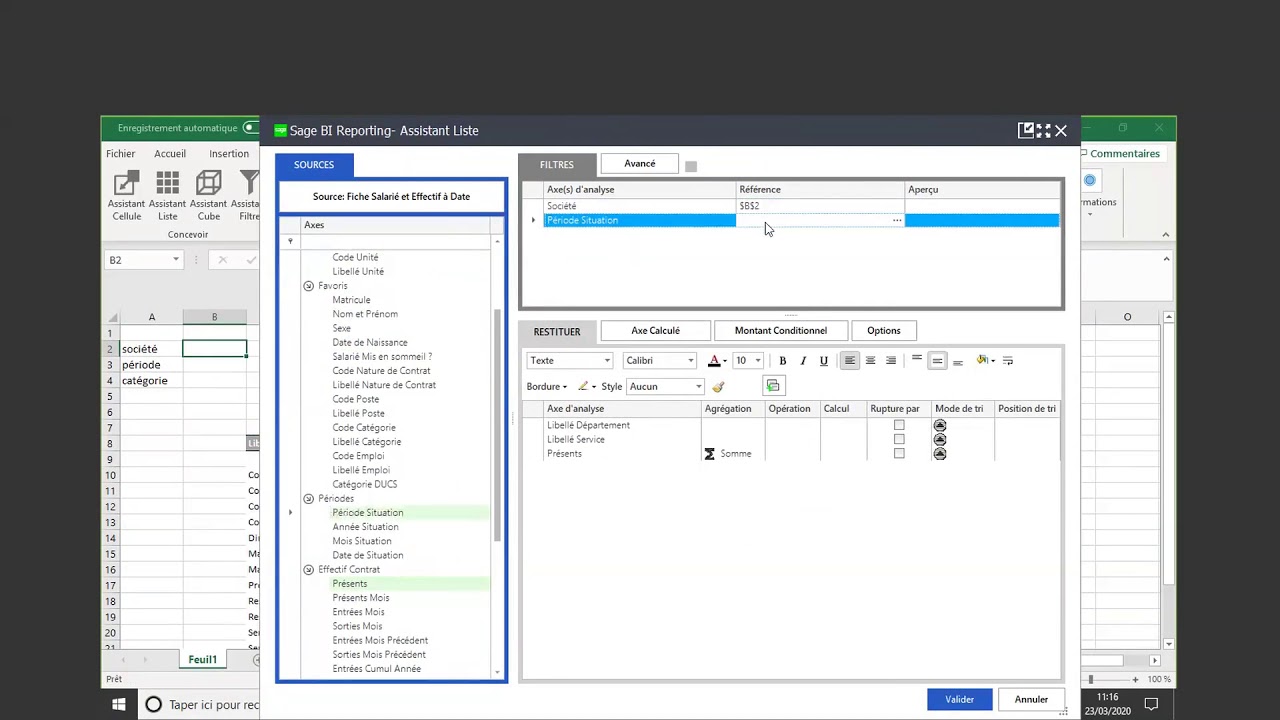Viewport: 1280px width, 720px height.
Task: Click the dialog pin-window icon in title bar
Action: coord(1026,130)
